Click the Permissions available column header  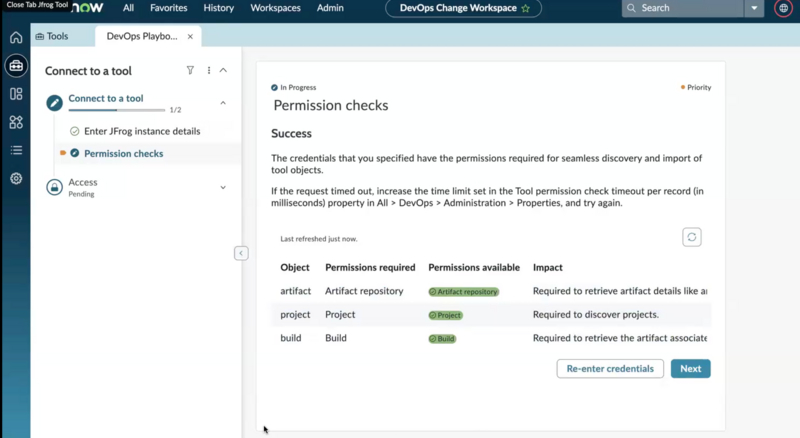473,267
